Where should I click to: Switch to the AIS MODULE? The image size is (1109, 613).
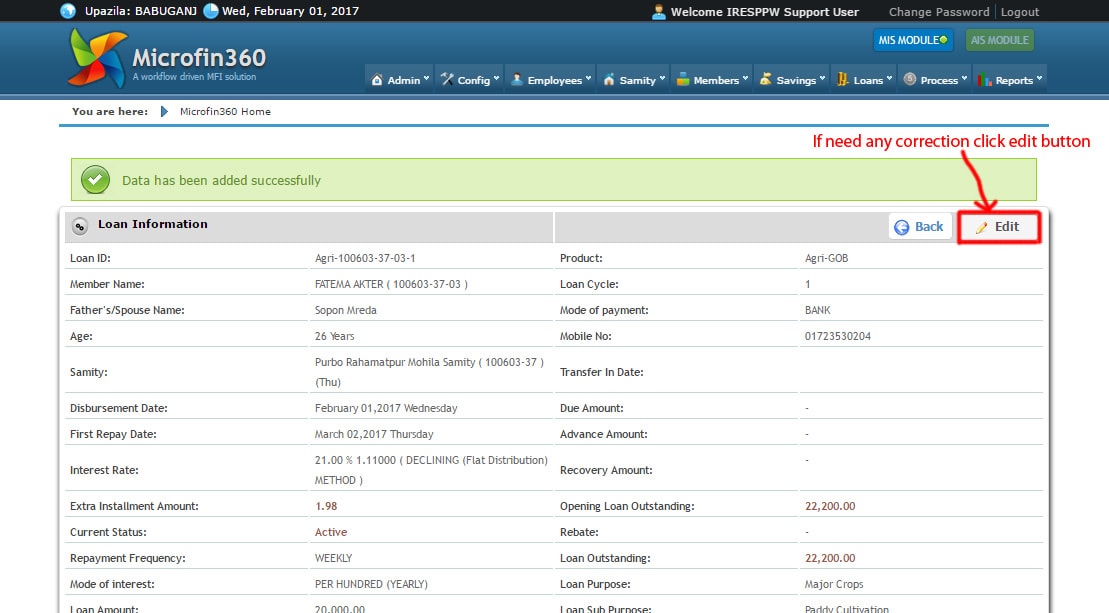click(x=1000, y=41)
